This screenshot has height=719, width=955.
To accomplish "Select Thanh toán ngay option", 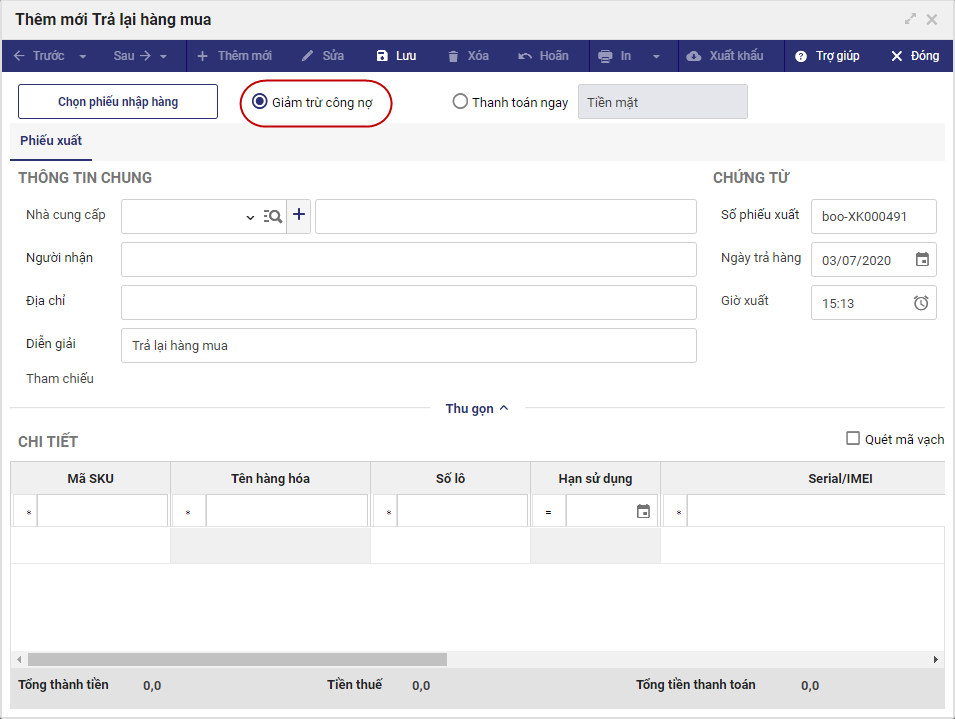I will (x=460, y=101).
